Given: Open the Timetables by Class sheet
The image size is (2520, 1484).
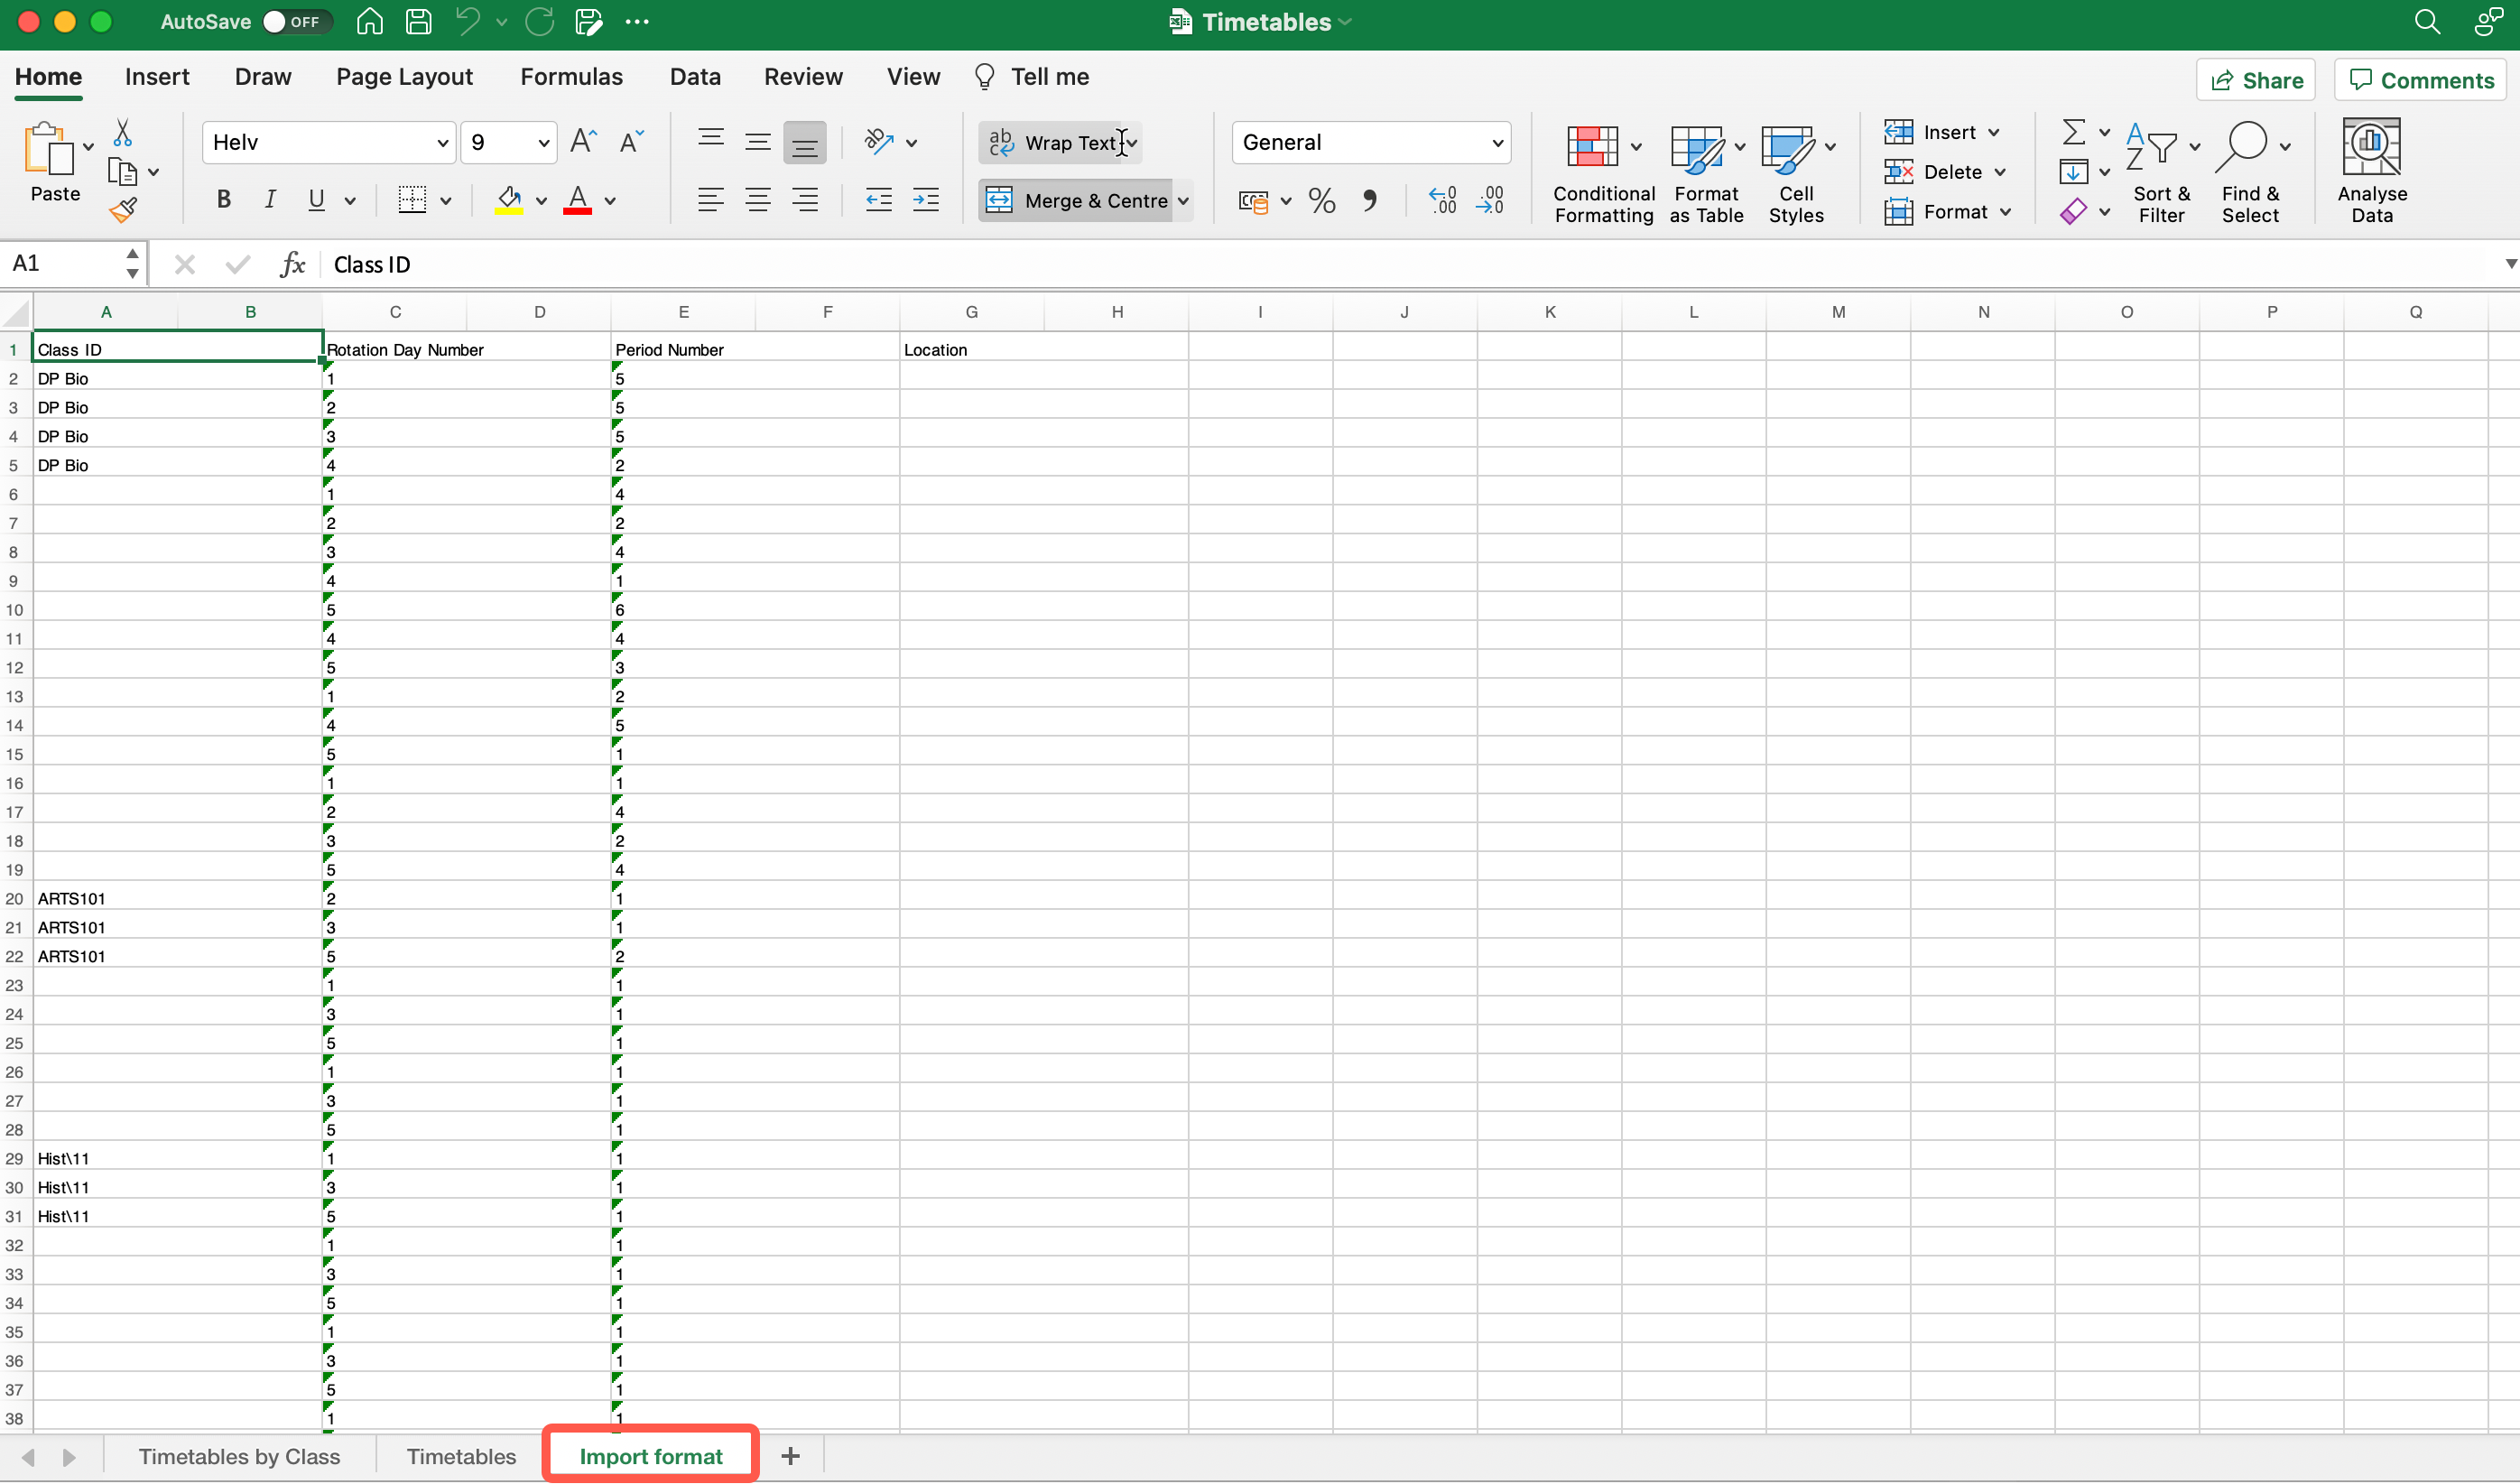Looking at the screenshot, I should click(x=239, y=1456).
